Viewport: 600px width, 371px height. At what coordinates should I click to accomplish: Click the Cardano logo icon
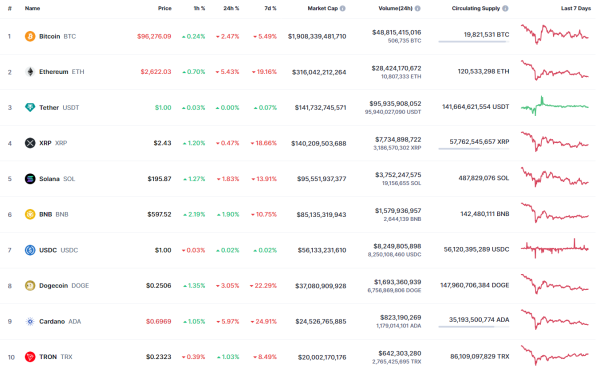coord(30,321)
